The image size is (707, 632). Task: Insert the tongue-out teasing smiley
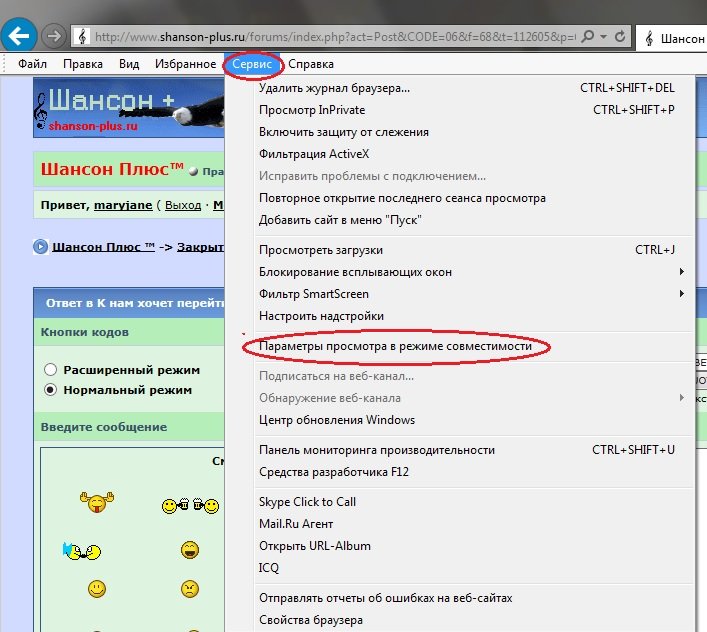(98, 503)
